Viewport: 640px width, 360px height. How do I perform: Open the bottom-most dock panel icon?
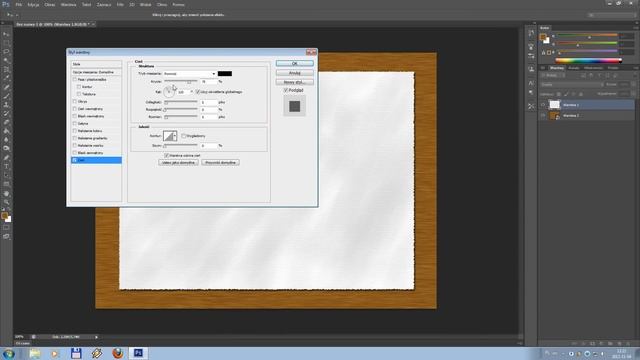[x=531, y=107]
